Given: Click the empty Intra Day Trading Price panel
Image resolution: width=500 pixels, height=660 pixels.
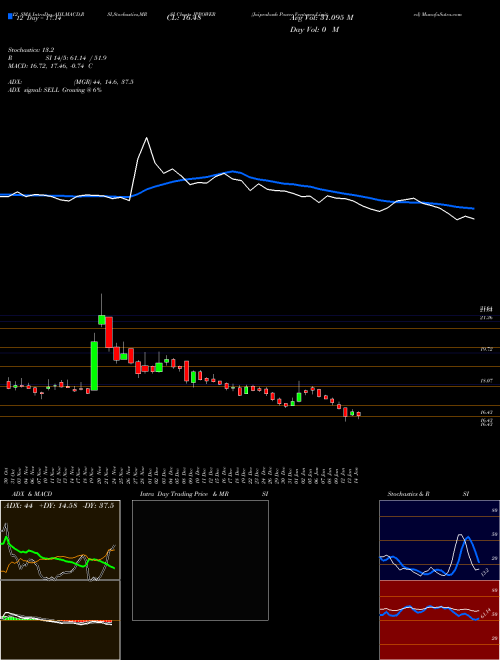Looking at the screenshot, I should 200,560.
